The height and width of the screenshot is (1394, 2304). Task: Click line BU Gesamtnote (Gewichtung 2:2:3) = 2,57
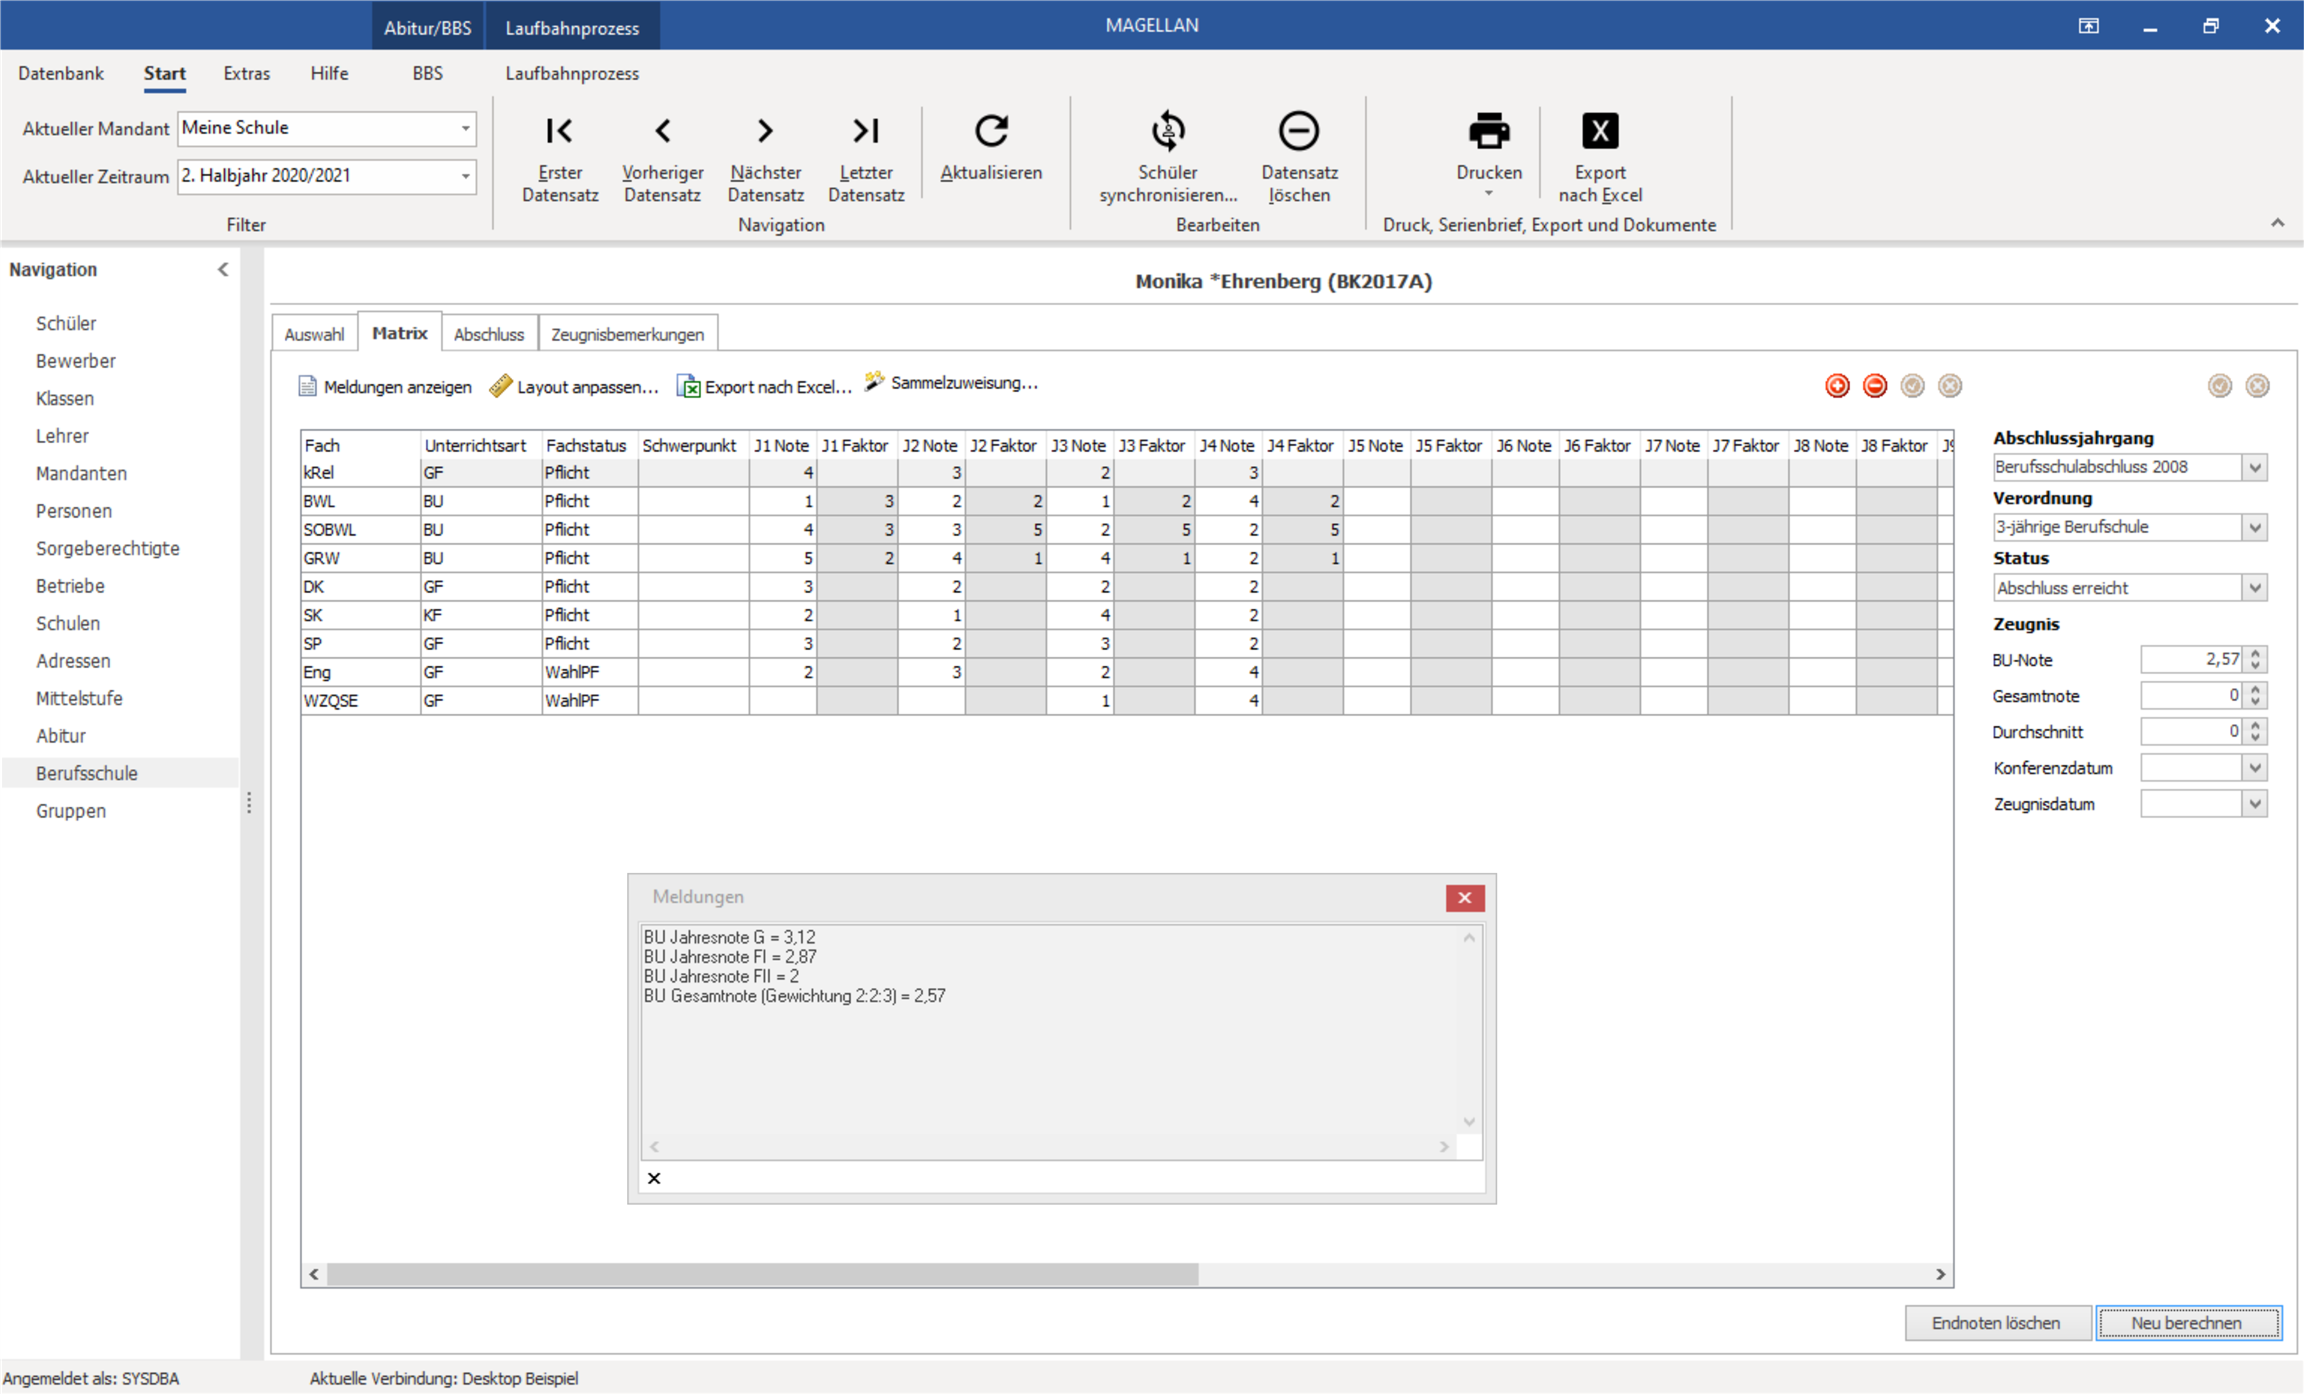tap(794, 996)
